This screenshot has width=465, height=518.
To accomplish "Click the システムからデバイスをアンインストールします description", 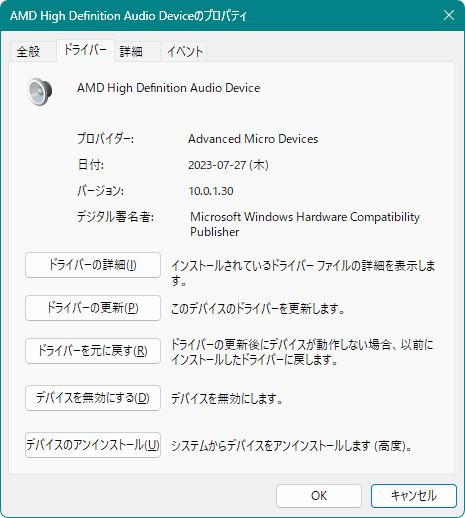I will click(292, 446).
